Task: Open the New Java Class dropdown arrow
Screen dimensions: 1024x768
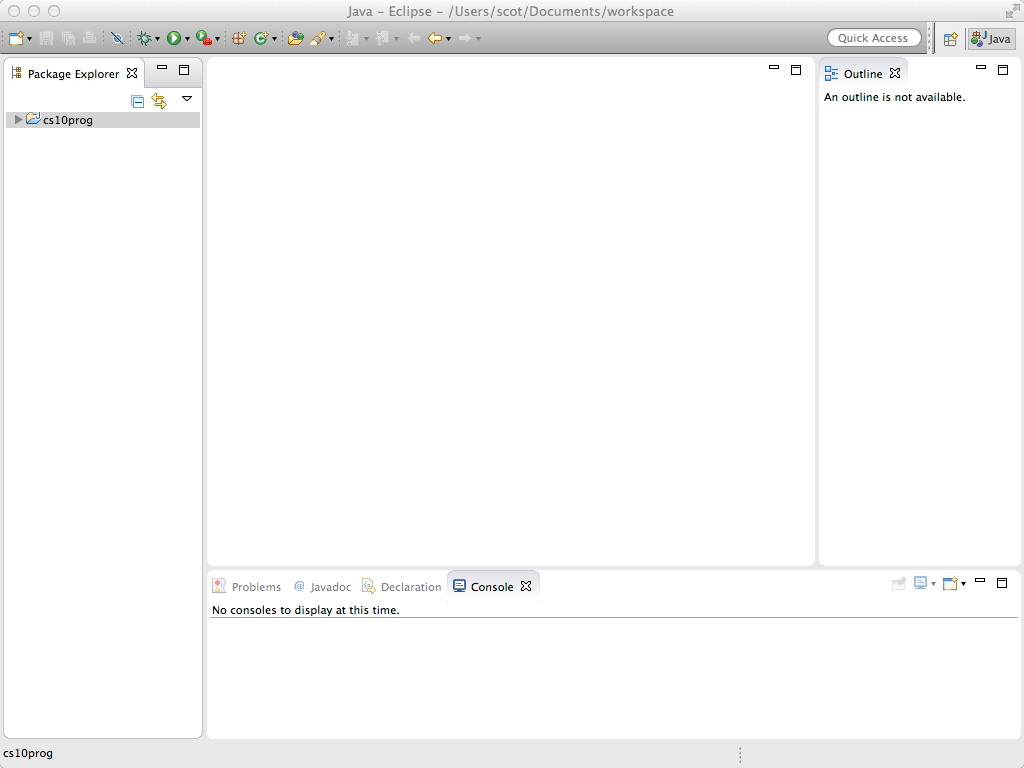Action: point(274,39)
